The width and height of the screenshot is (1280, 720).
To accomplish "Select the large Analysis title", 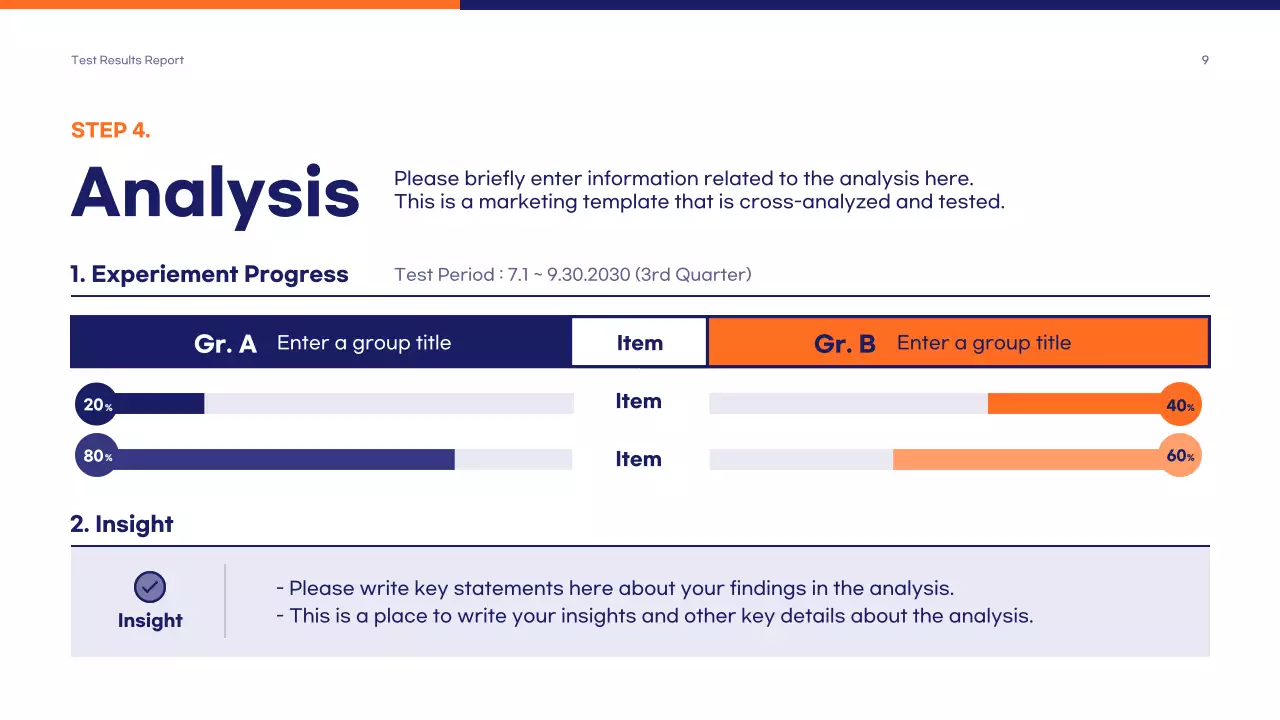I will tap(215, 192).
